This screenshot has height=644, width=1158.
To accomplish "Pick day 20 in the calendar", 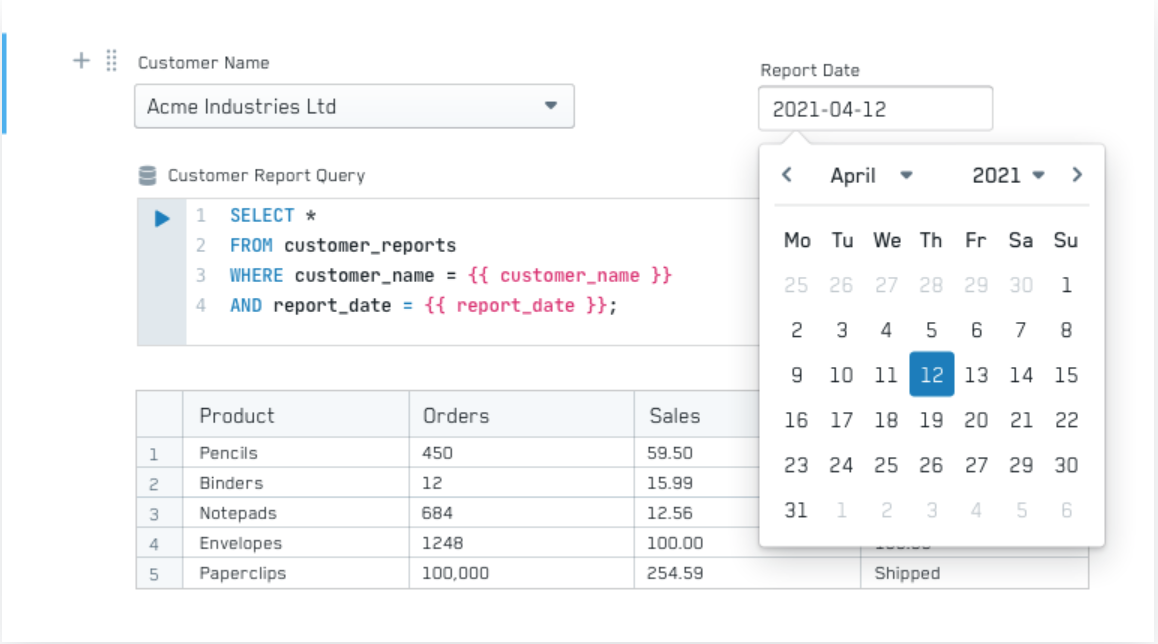I will click(x=976, y=420).
